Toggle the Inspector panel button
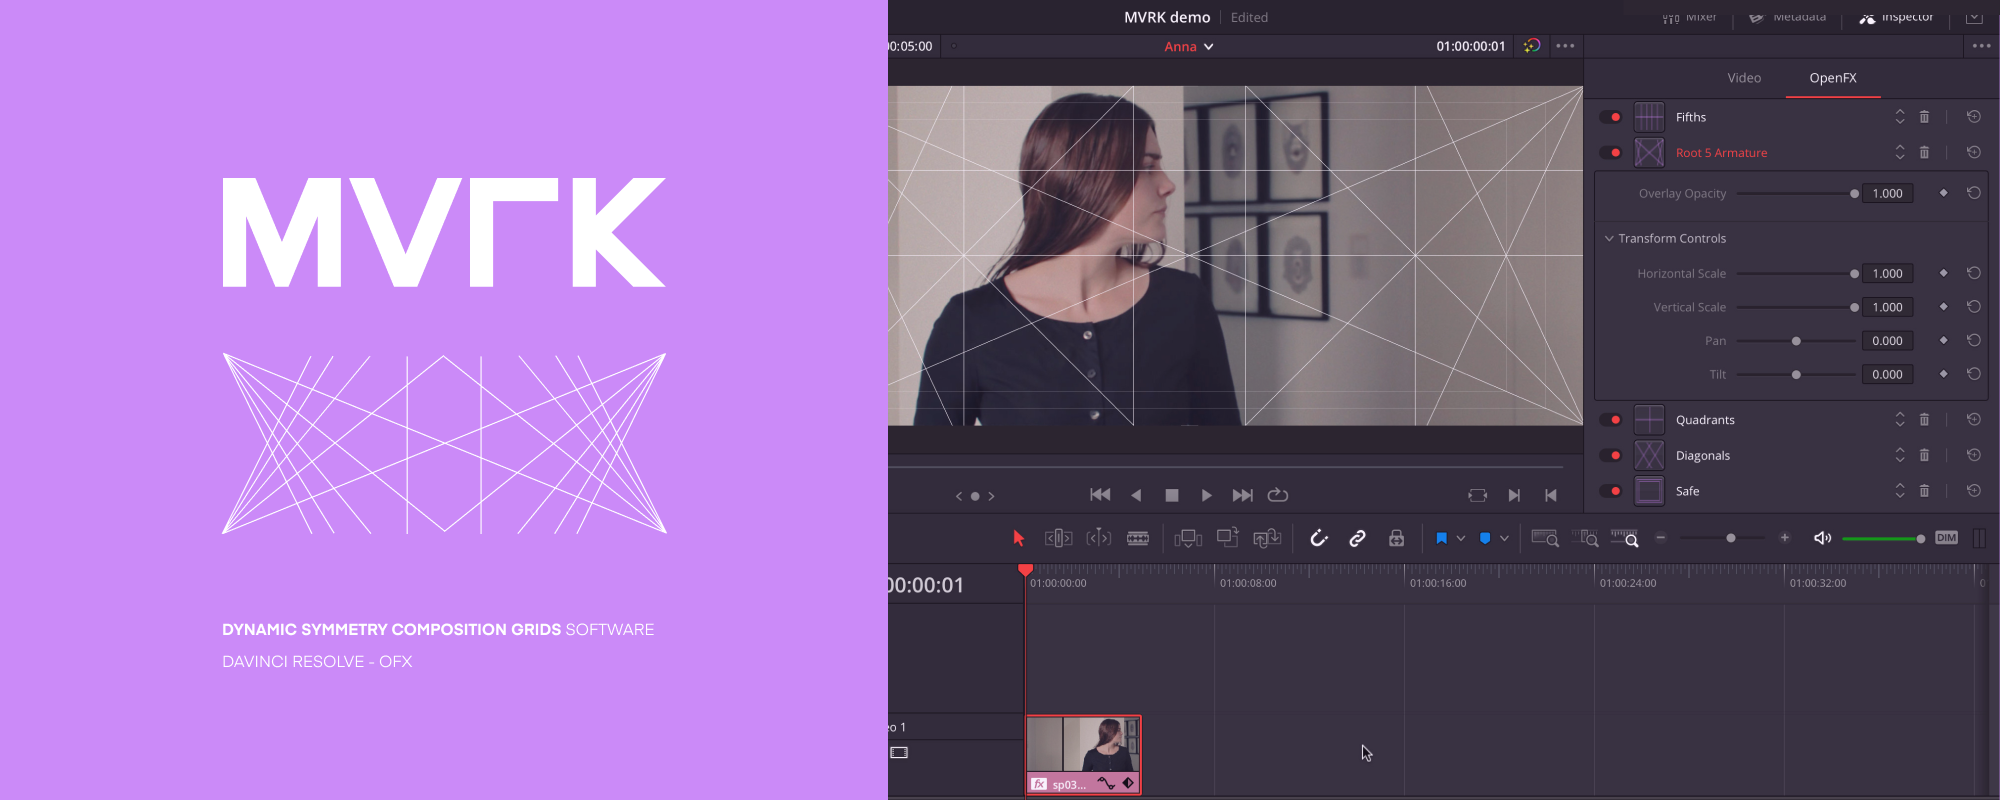The width and height of the screenshot is (2000, 800). (x=1896, y=17)
